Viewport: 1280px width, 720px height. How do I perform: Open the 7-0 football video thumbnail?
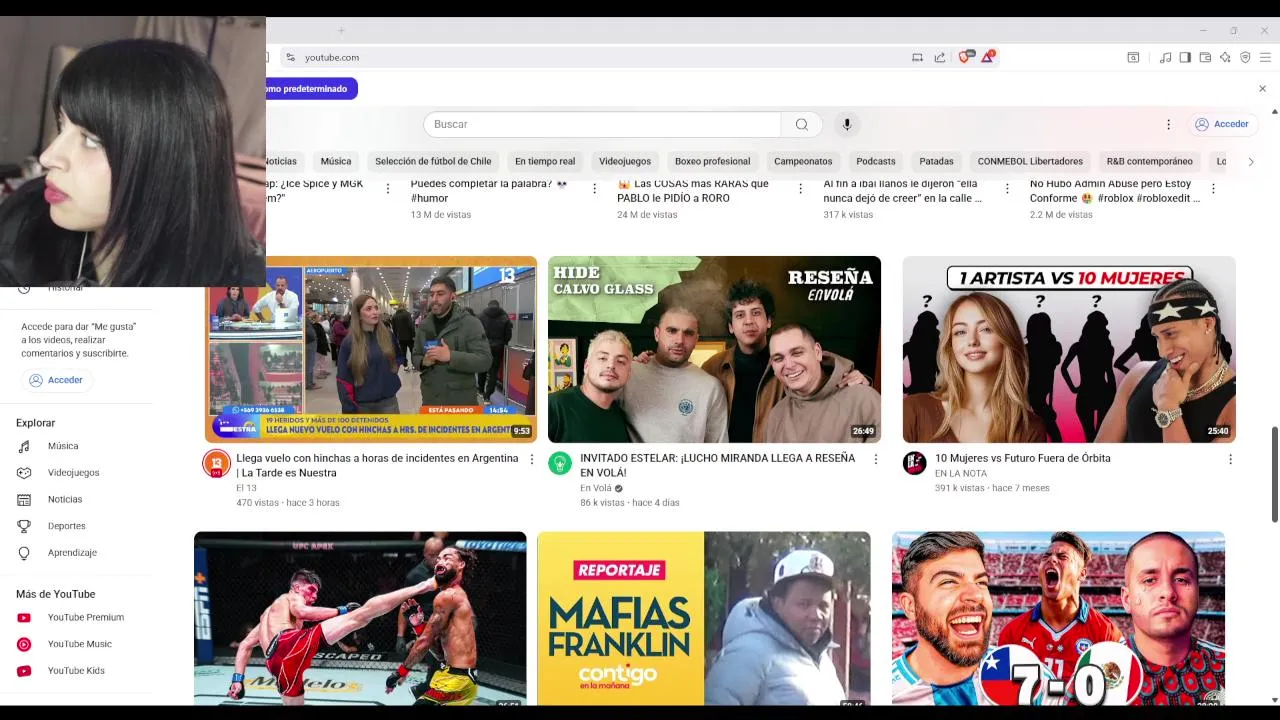pyautogui.click(x=1058, y=618)
